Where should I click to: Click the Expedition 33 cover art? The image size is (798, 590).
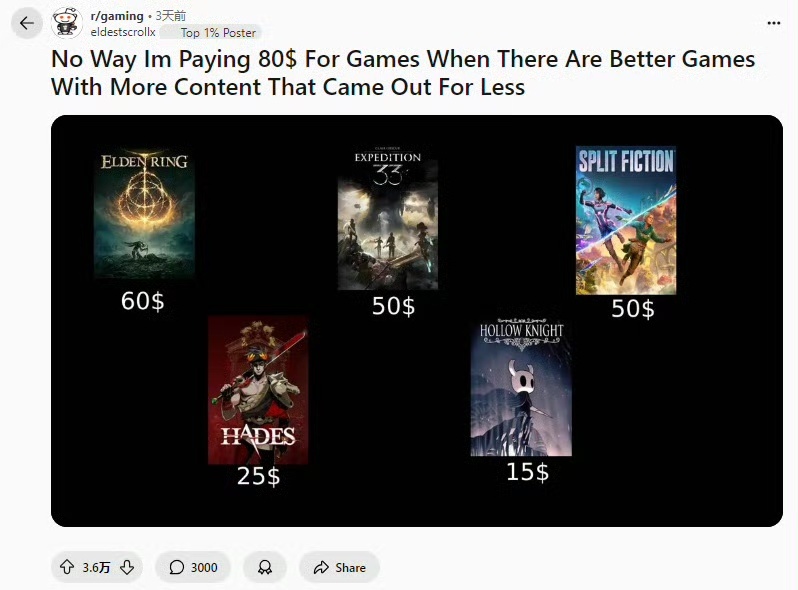(x=388, y=218)
